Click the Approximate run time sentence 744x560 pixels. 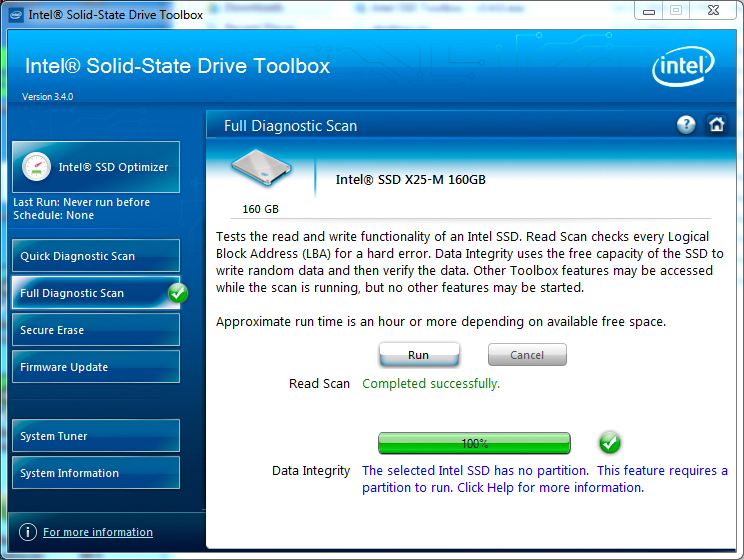click(441, 322)
